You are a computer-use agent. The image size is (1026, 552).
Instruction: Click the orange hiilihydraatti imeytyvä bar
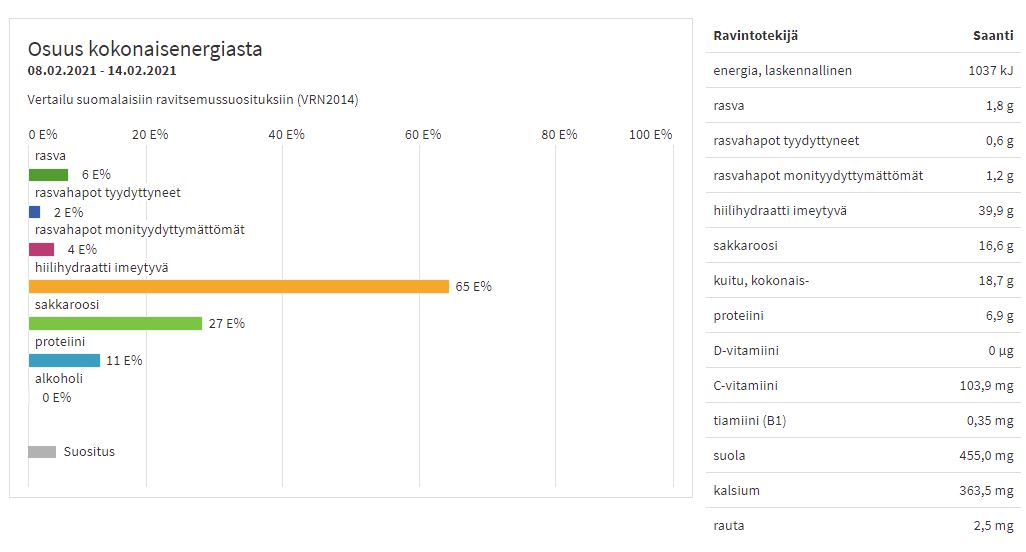coord(238,286)
